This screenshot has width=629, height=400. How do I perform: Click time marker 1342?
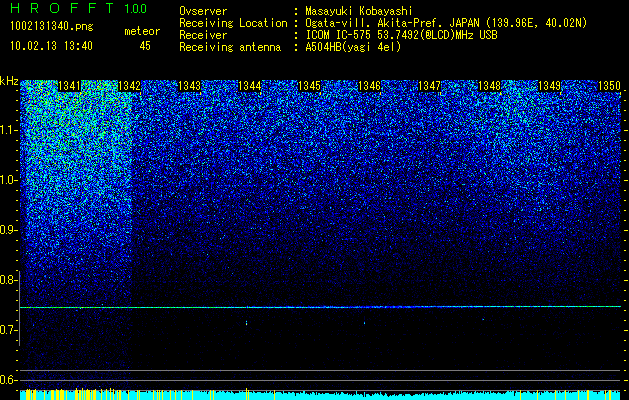point(129,86)
